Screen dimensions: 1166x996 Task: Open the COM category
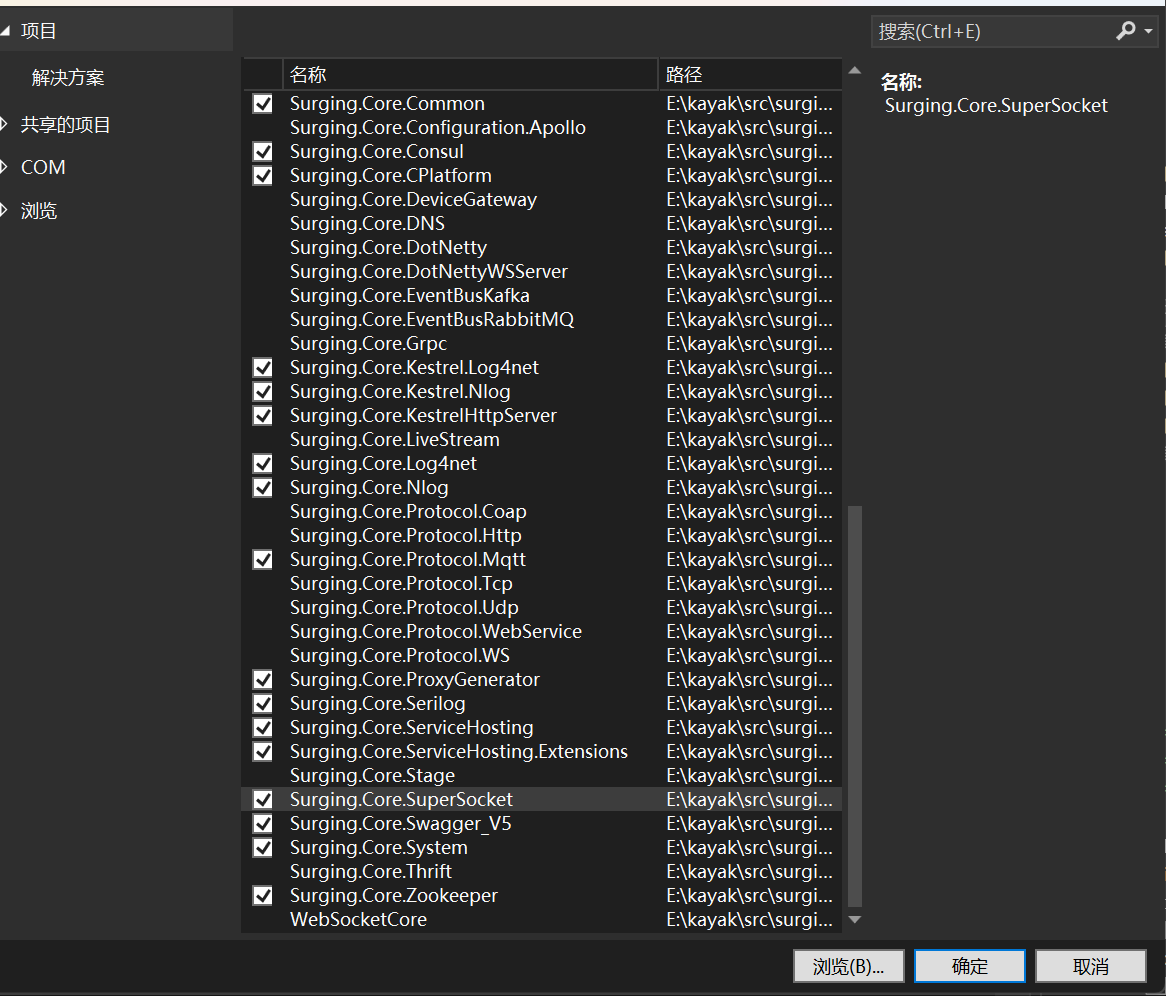[43, 167]
